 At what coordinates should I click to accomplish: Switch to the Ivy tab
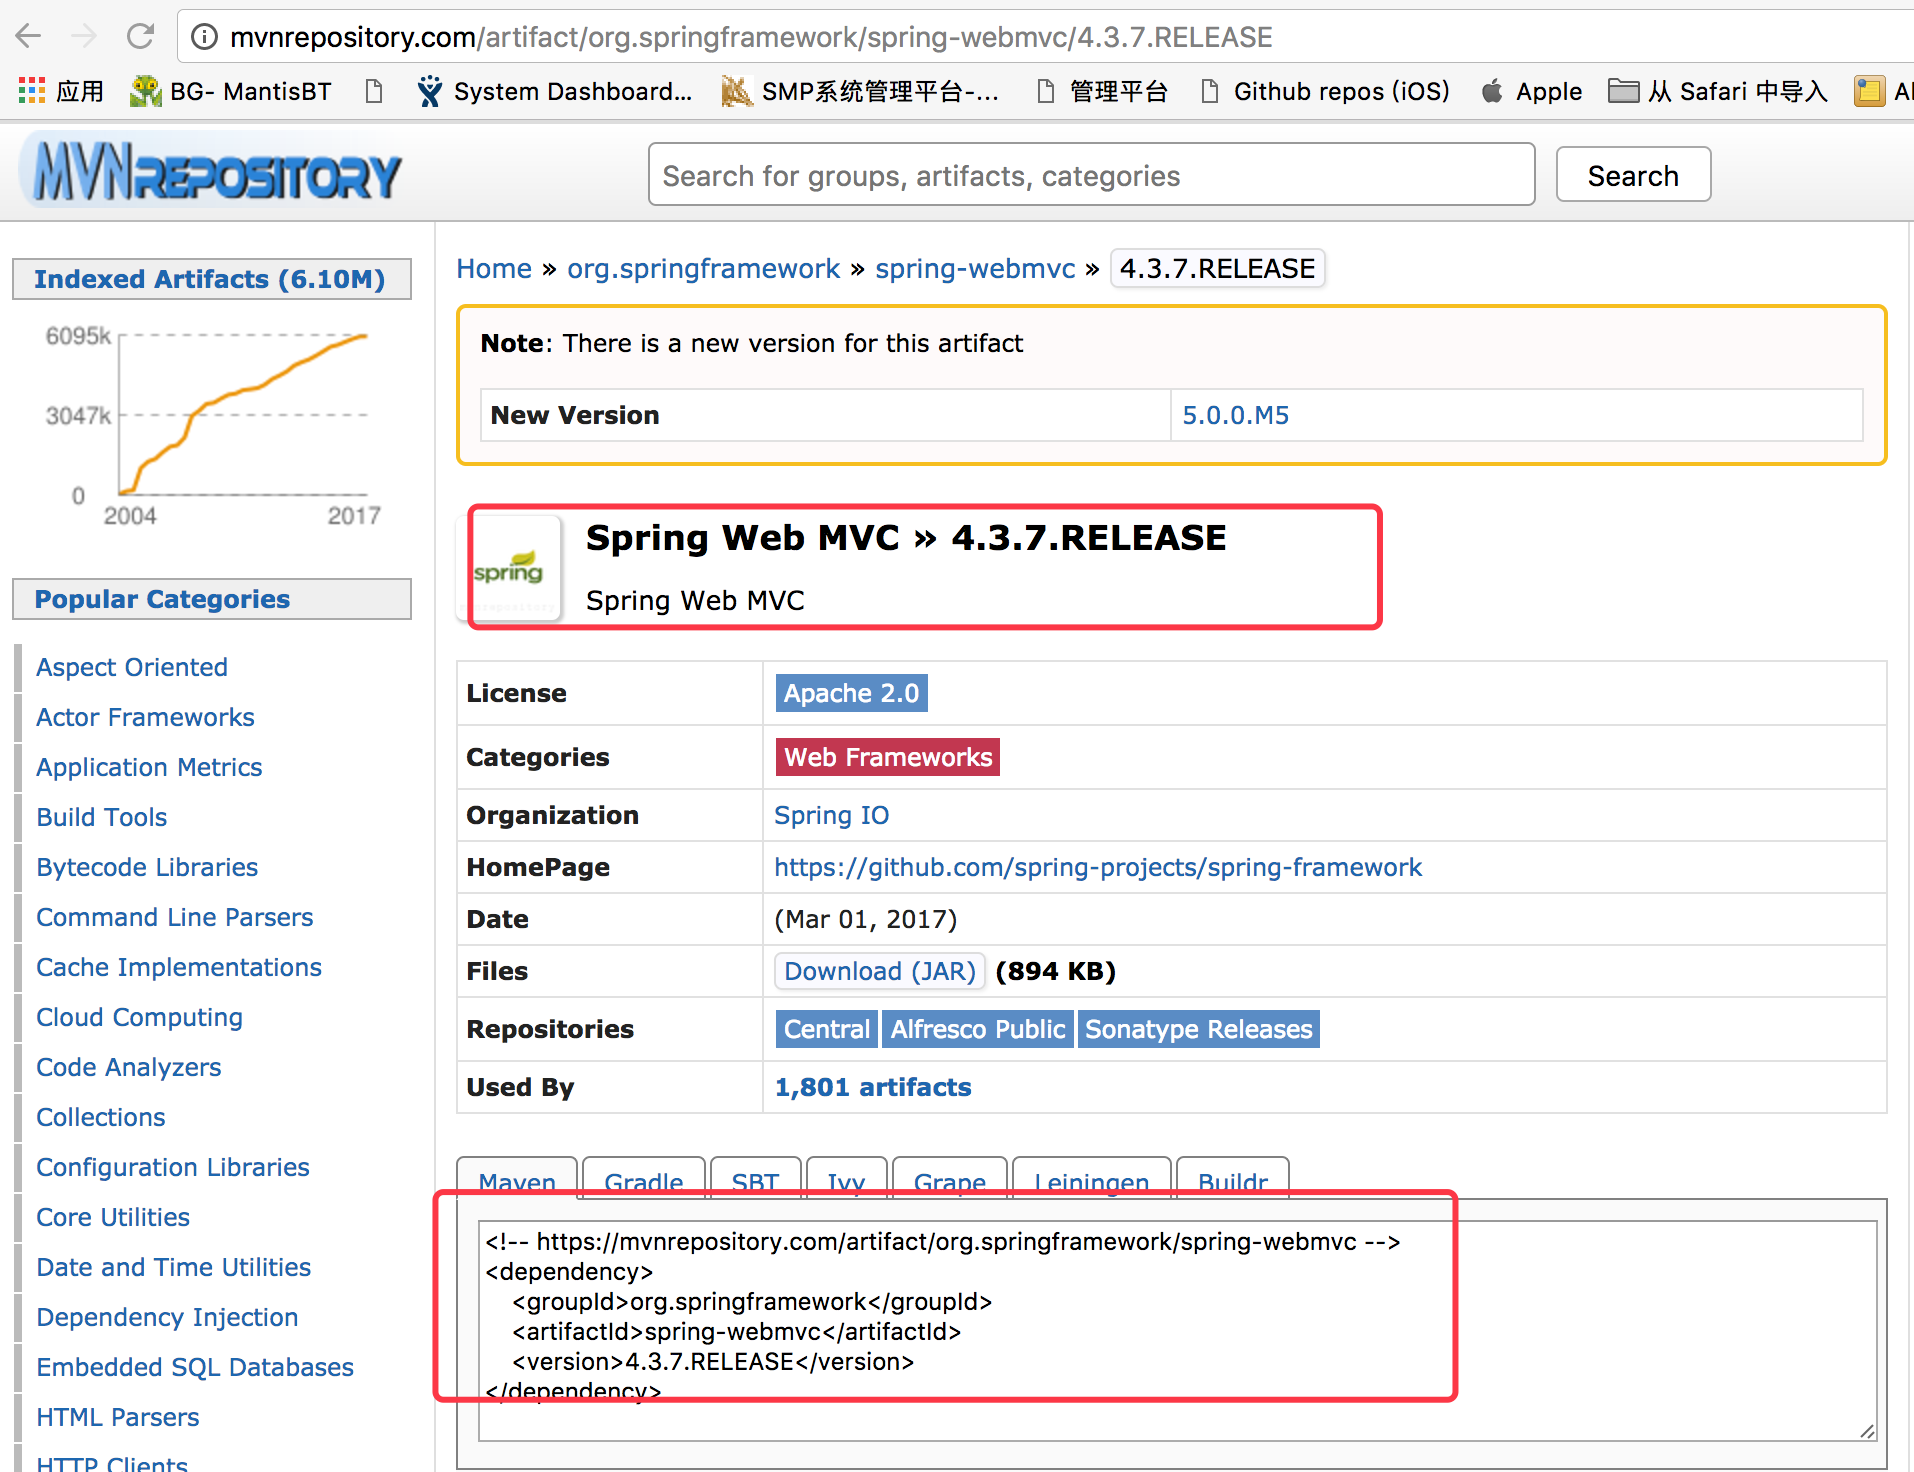[846, 1180]
